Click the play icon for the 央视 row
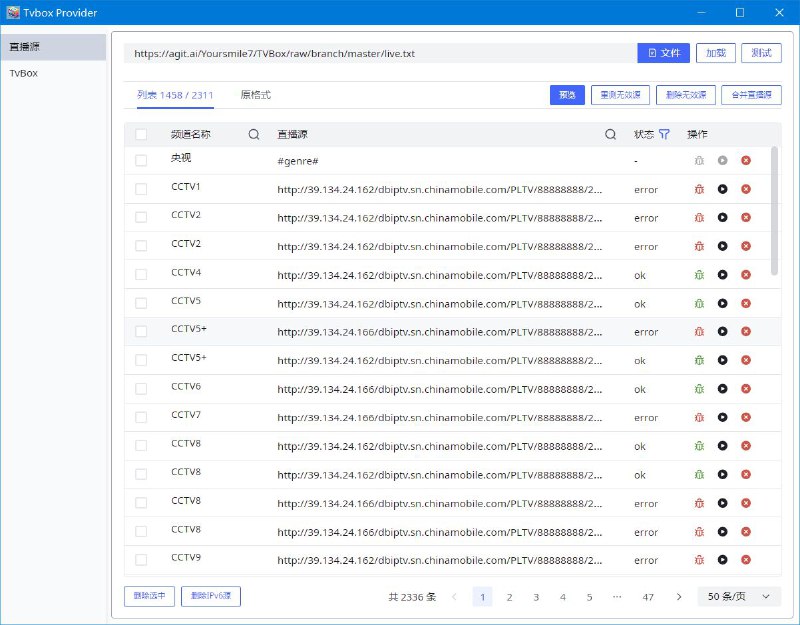Viewport: 800px width, 625px height. click(x=723, y=159)
